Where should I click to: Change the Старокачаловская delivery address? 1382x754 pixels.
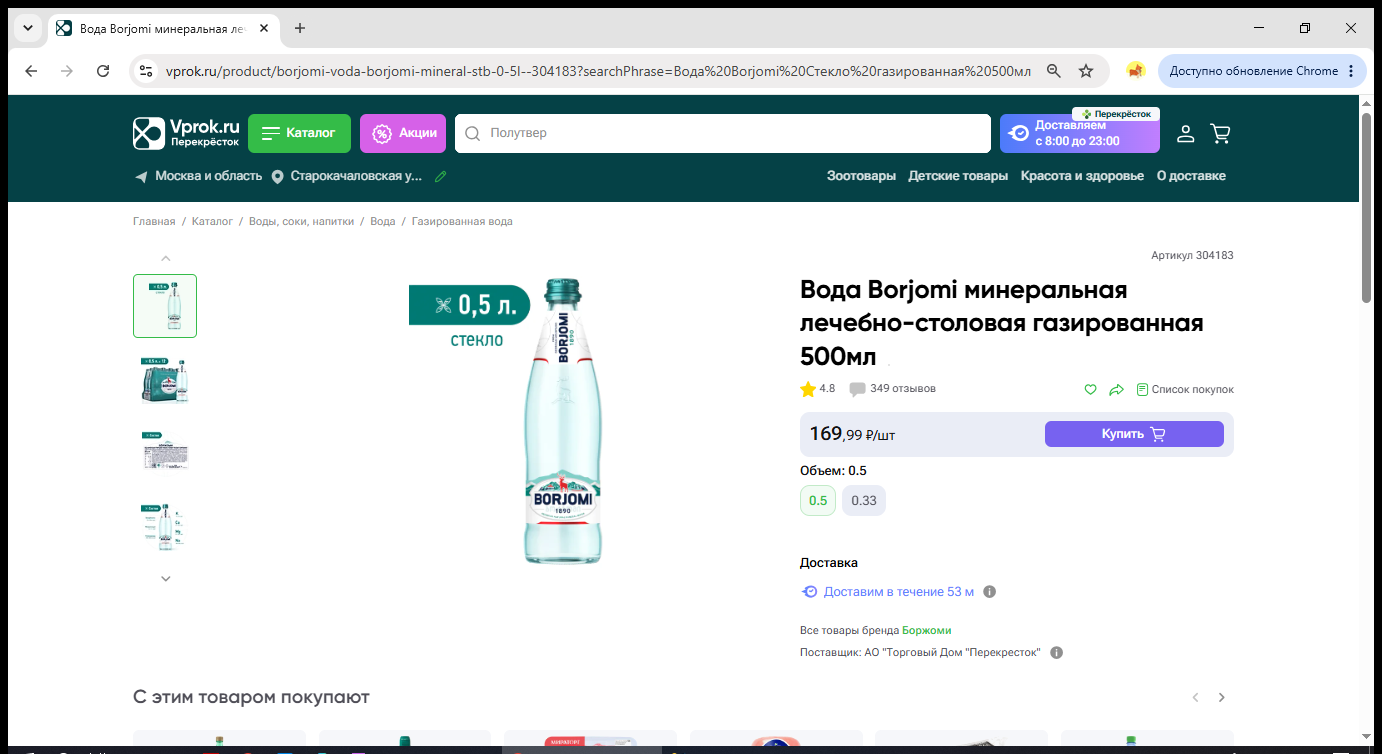356,176
